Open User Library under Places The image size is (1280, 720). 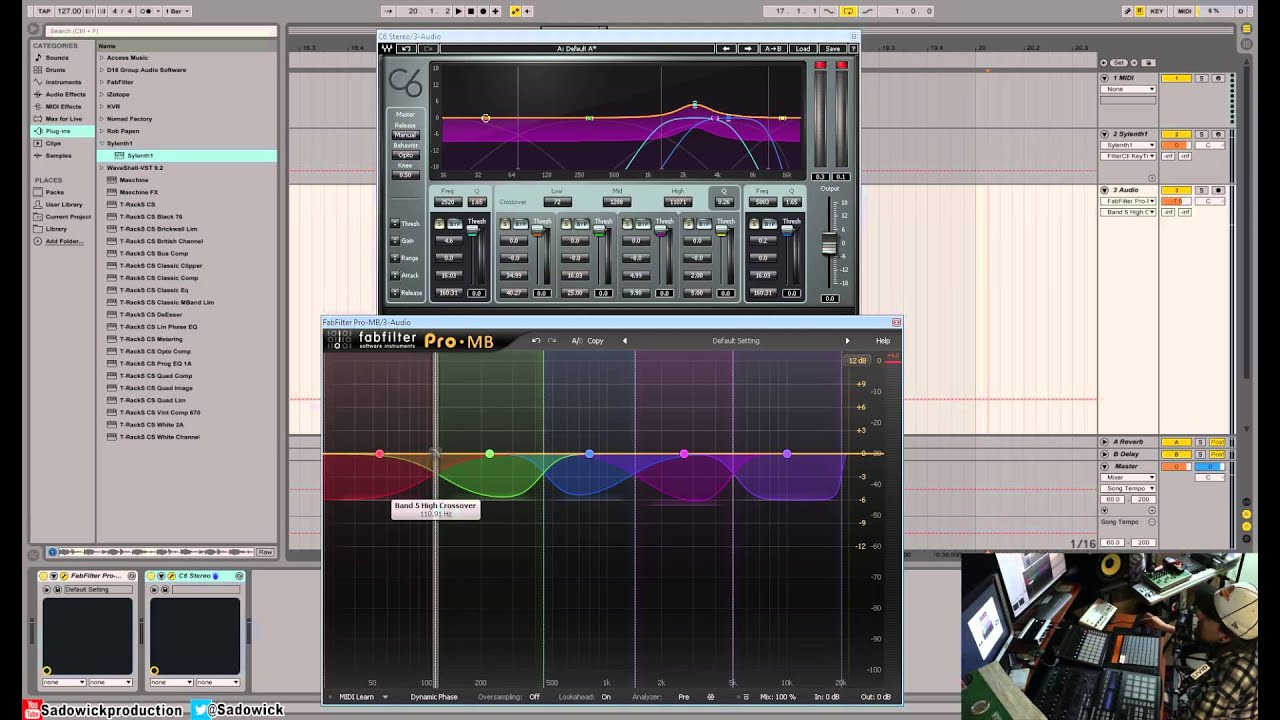[x=64, y=204]
